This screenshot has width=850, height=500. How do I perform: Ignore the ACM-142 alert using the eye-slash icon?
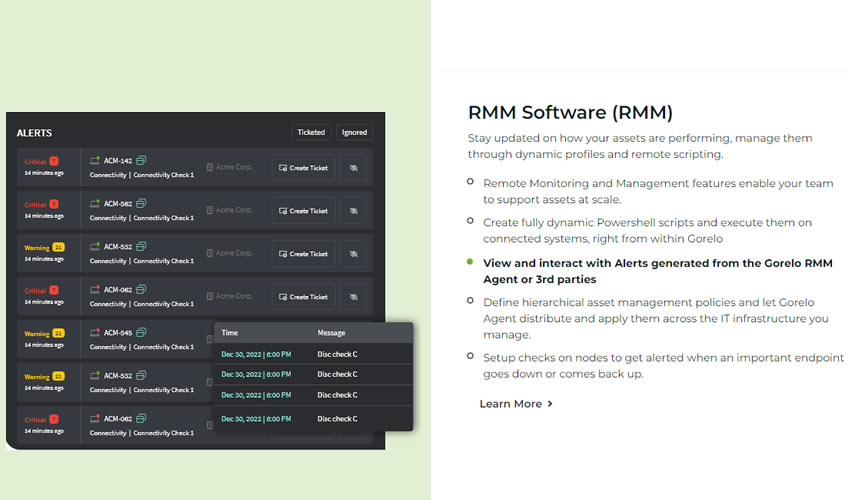point(353,168)
